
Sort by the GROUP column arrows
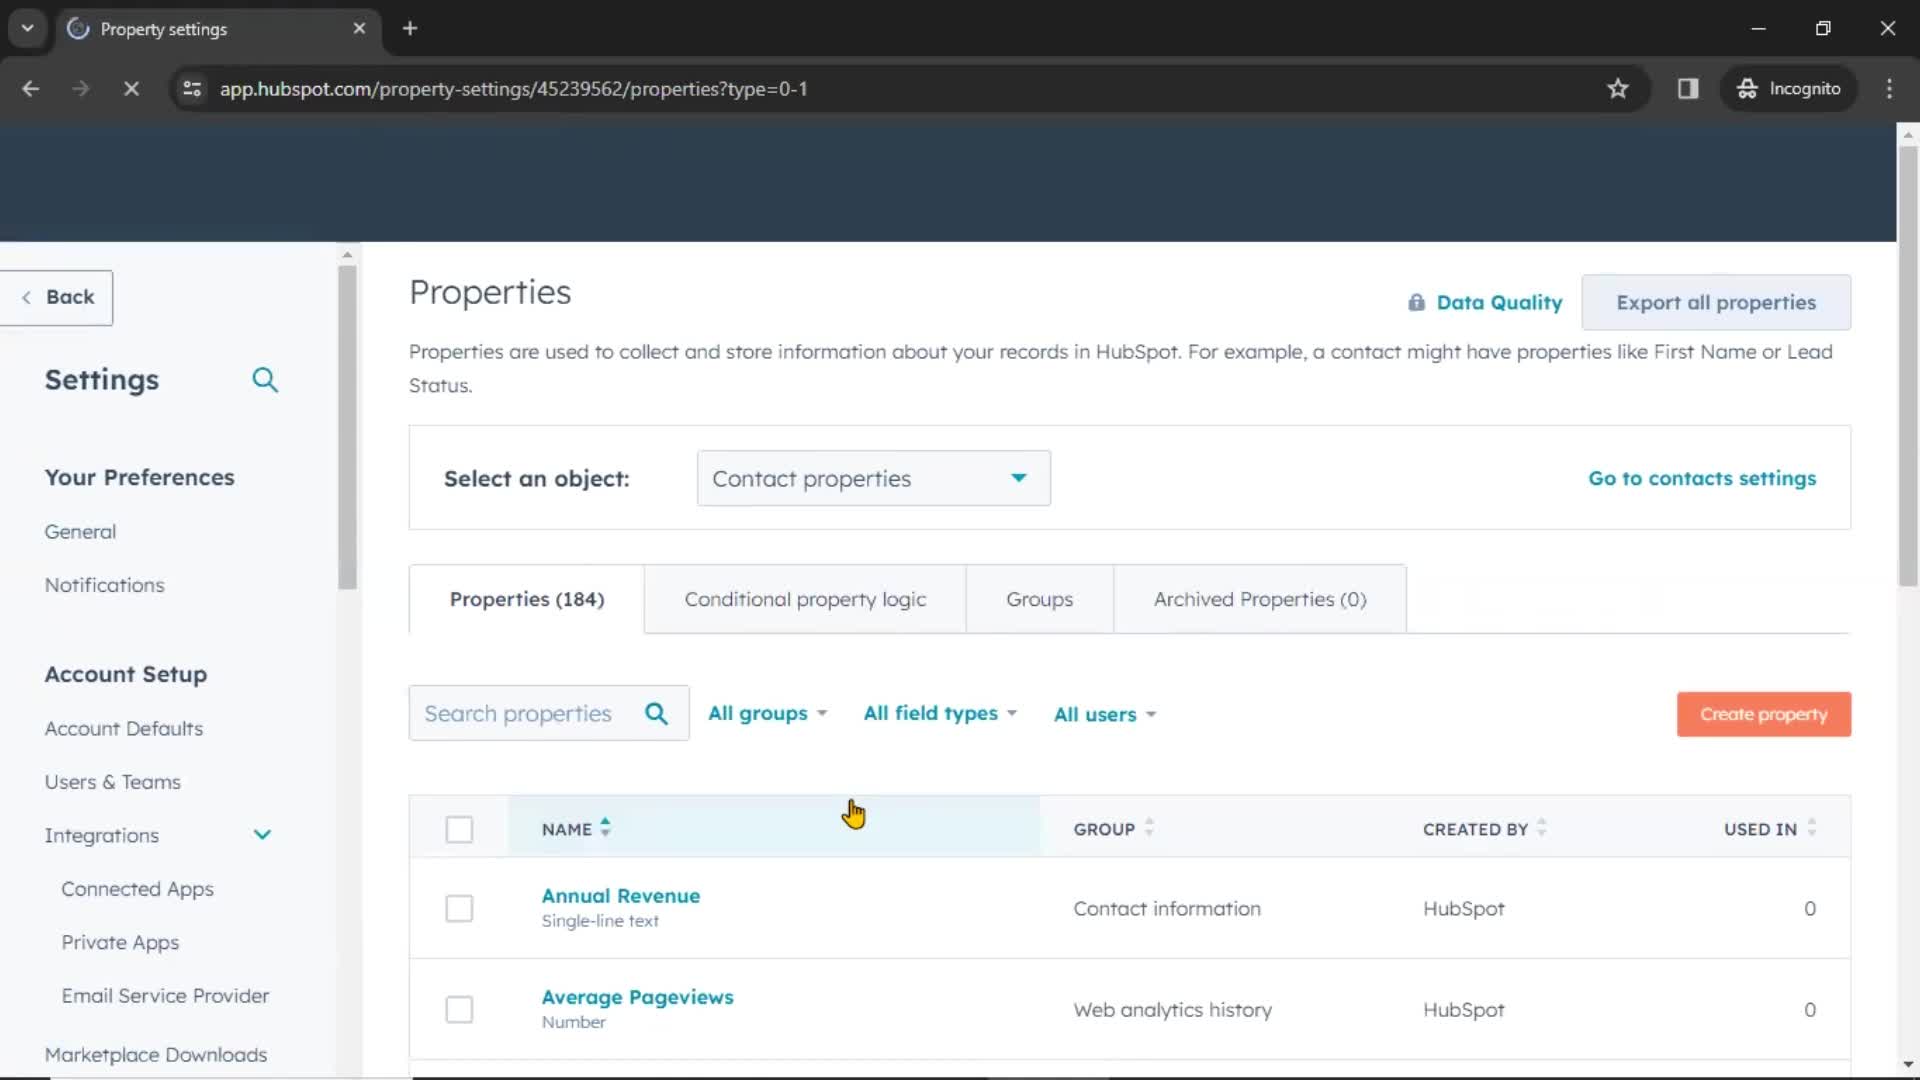pyautogui.click(x=1149, y=828)
